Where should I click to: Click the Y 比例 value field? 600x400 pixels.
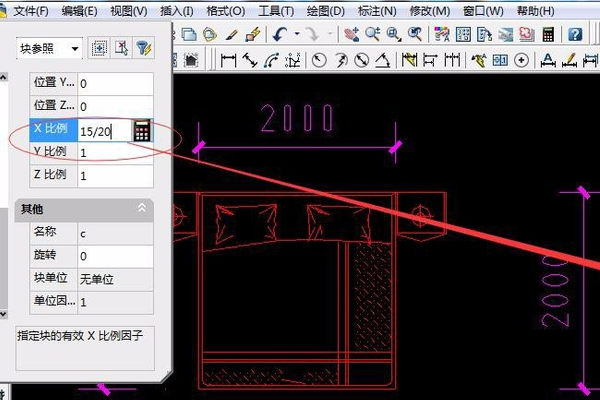(115, 153)
